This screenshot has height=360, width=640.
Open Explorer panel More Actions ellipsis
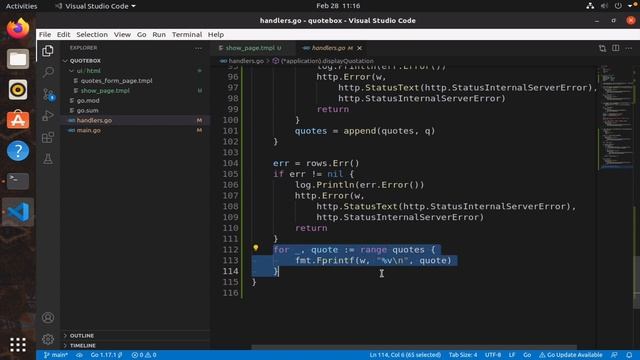pos(198,48)
